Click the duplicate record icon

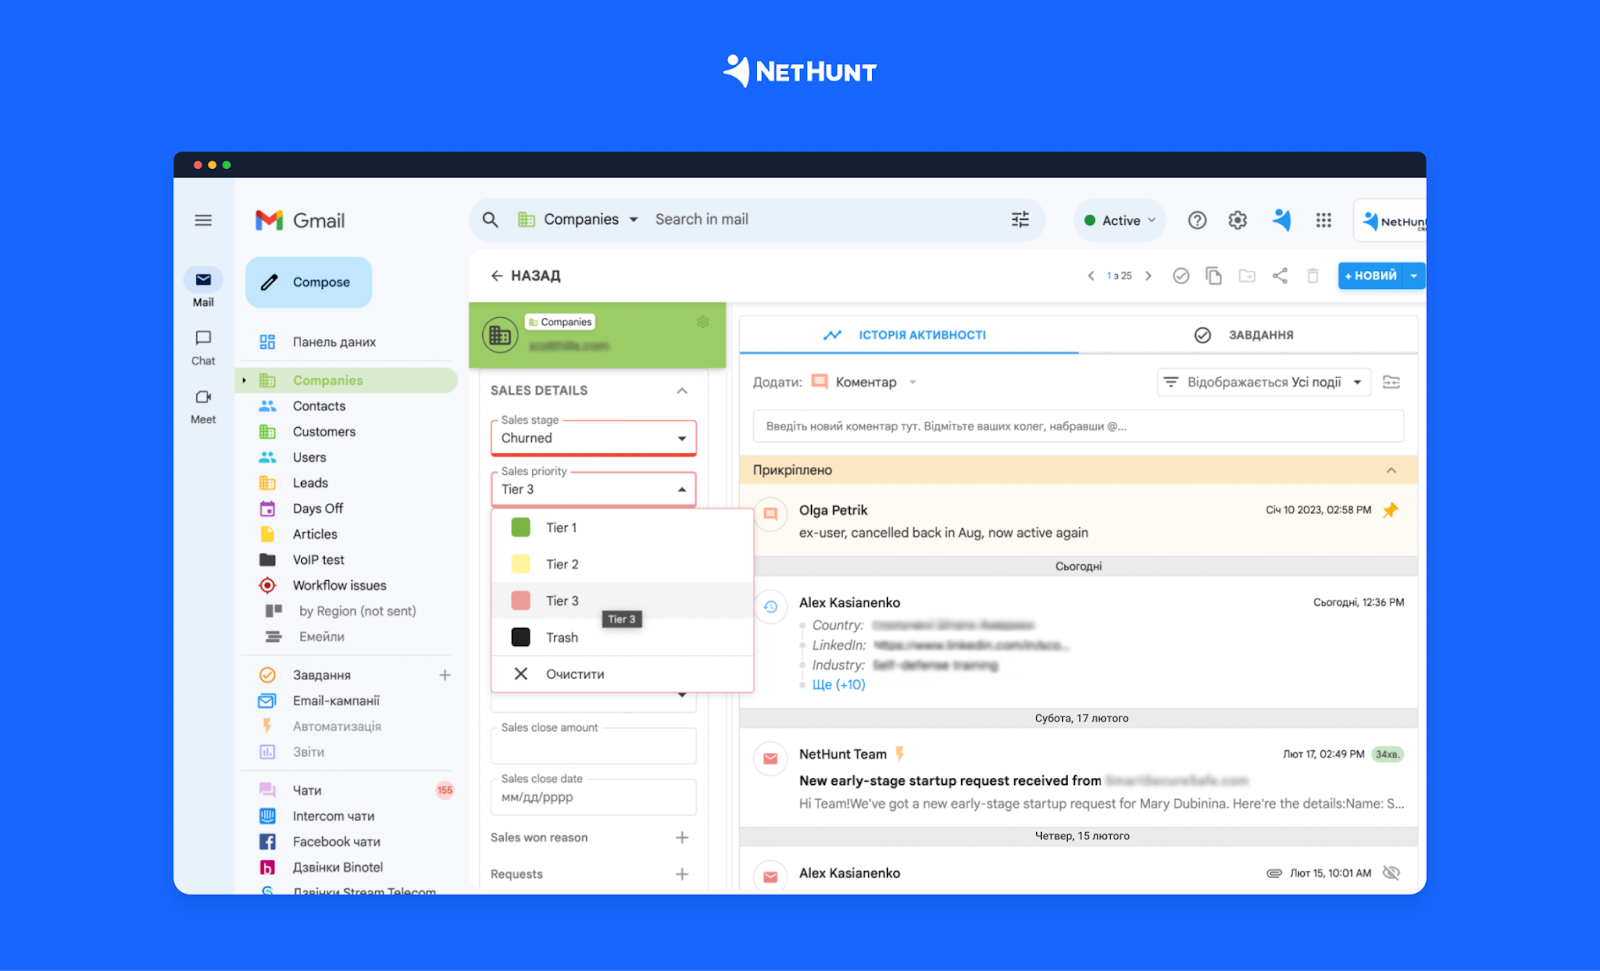tap(1214, 276)
